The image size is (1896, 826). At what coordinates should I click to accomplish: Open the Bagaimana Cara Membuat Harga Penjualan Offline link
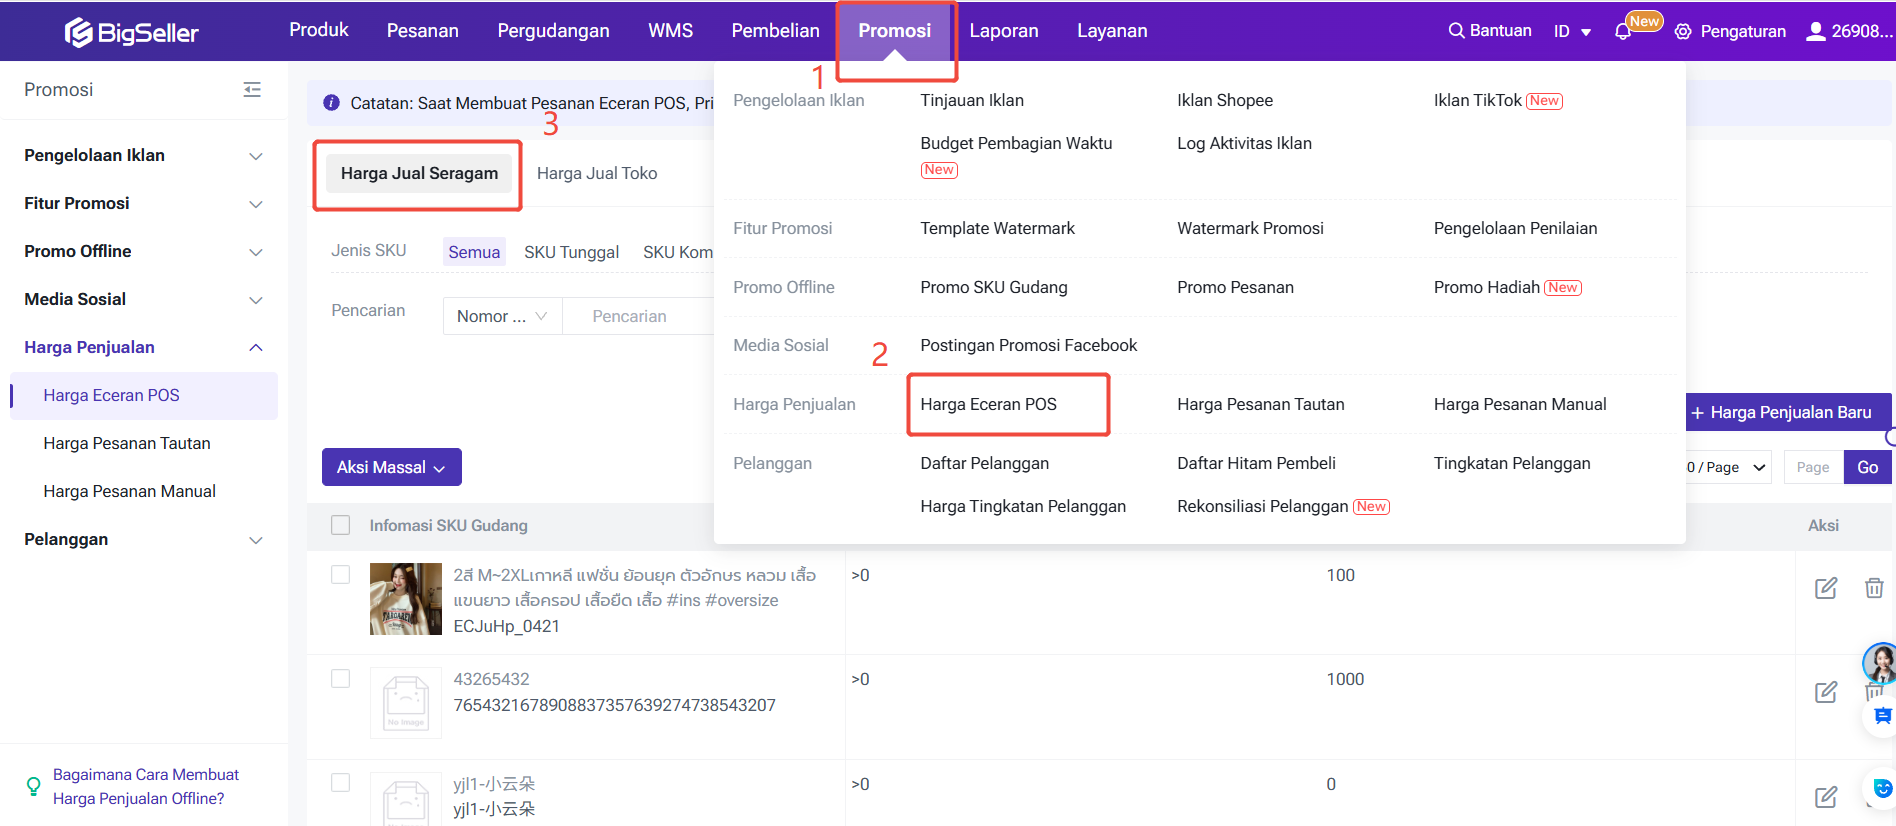click(x=145, y=786)
